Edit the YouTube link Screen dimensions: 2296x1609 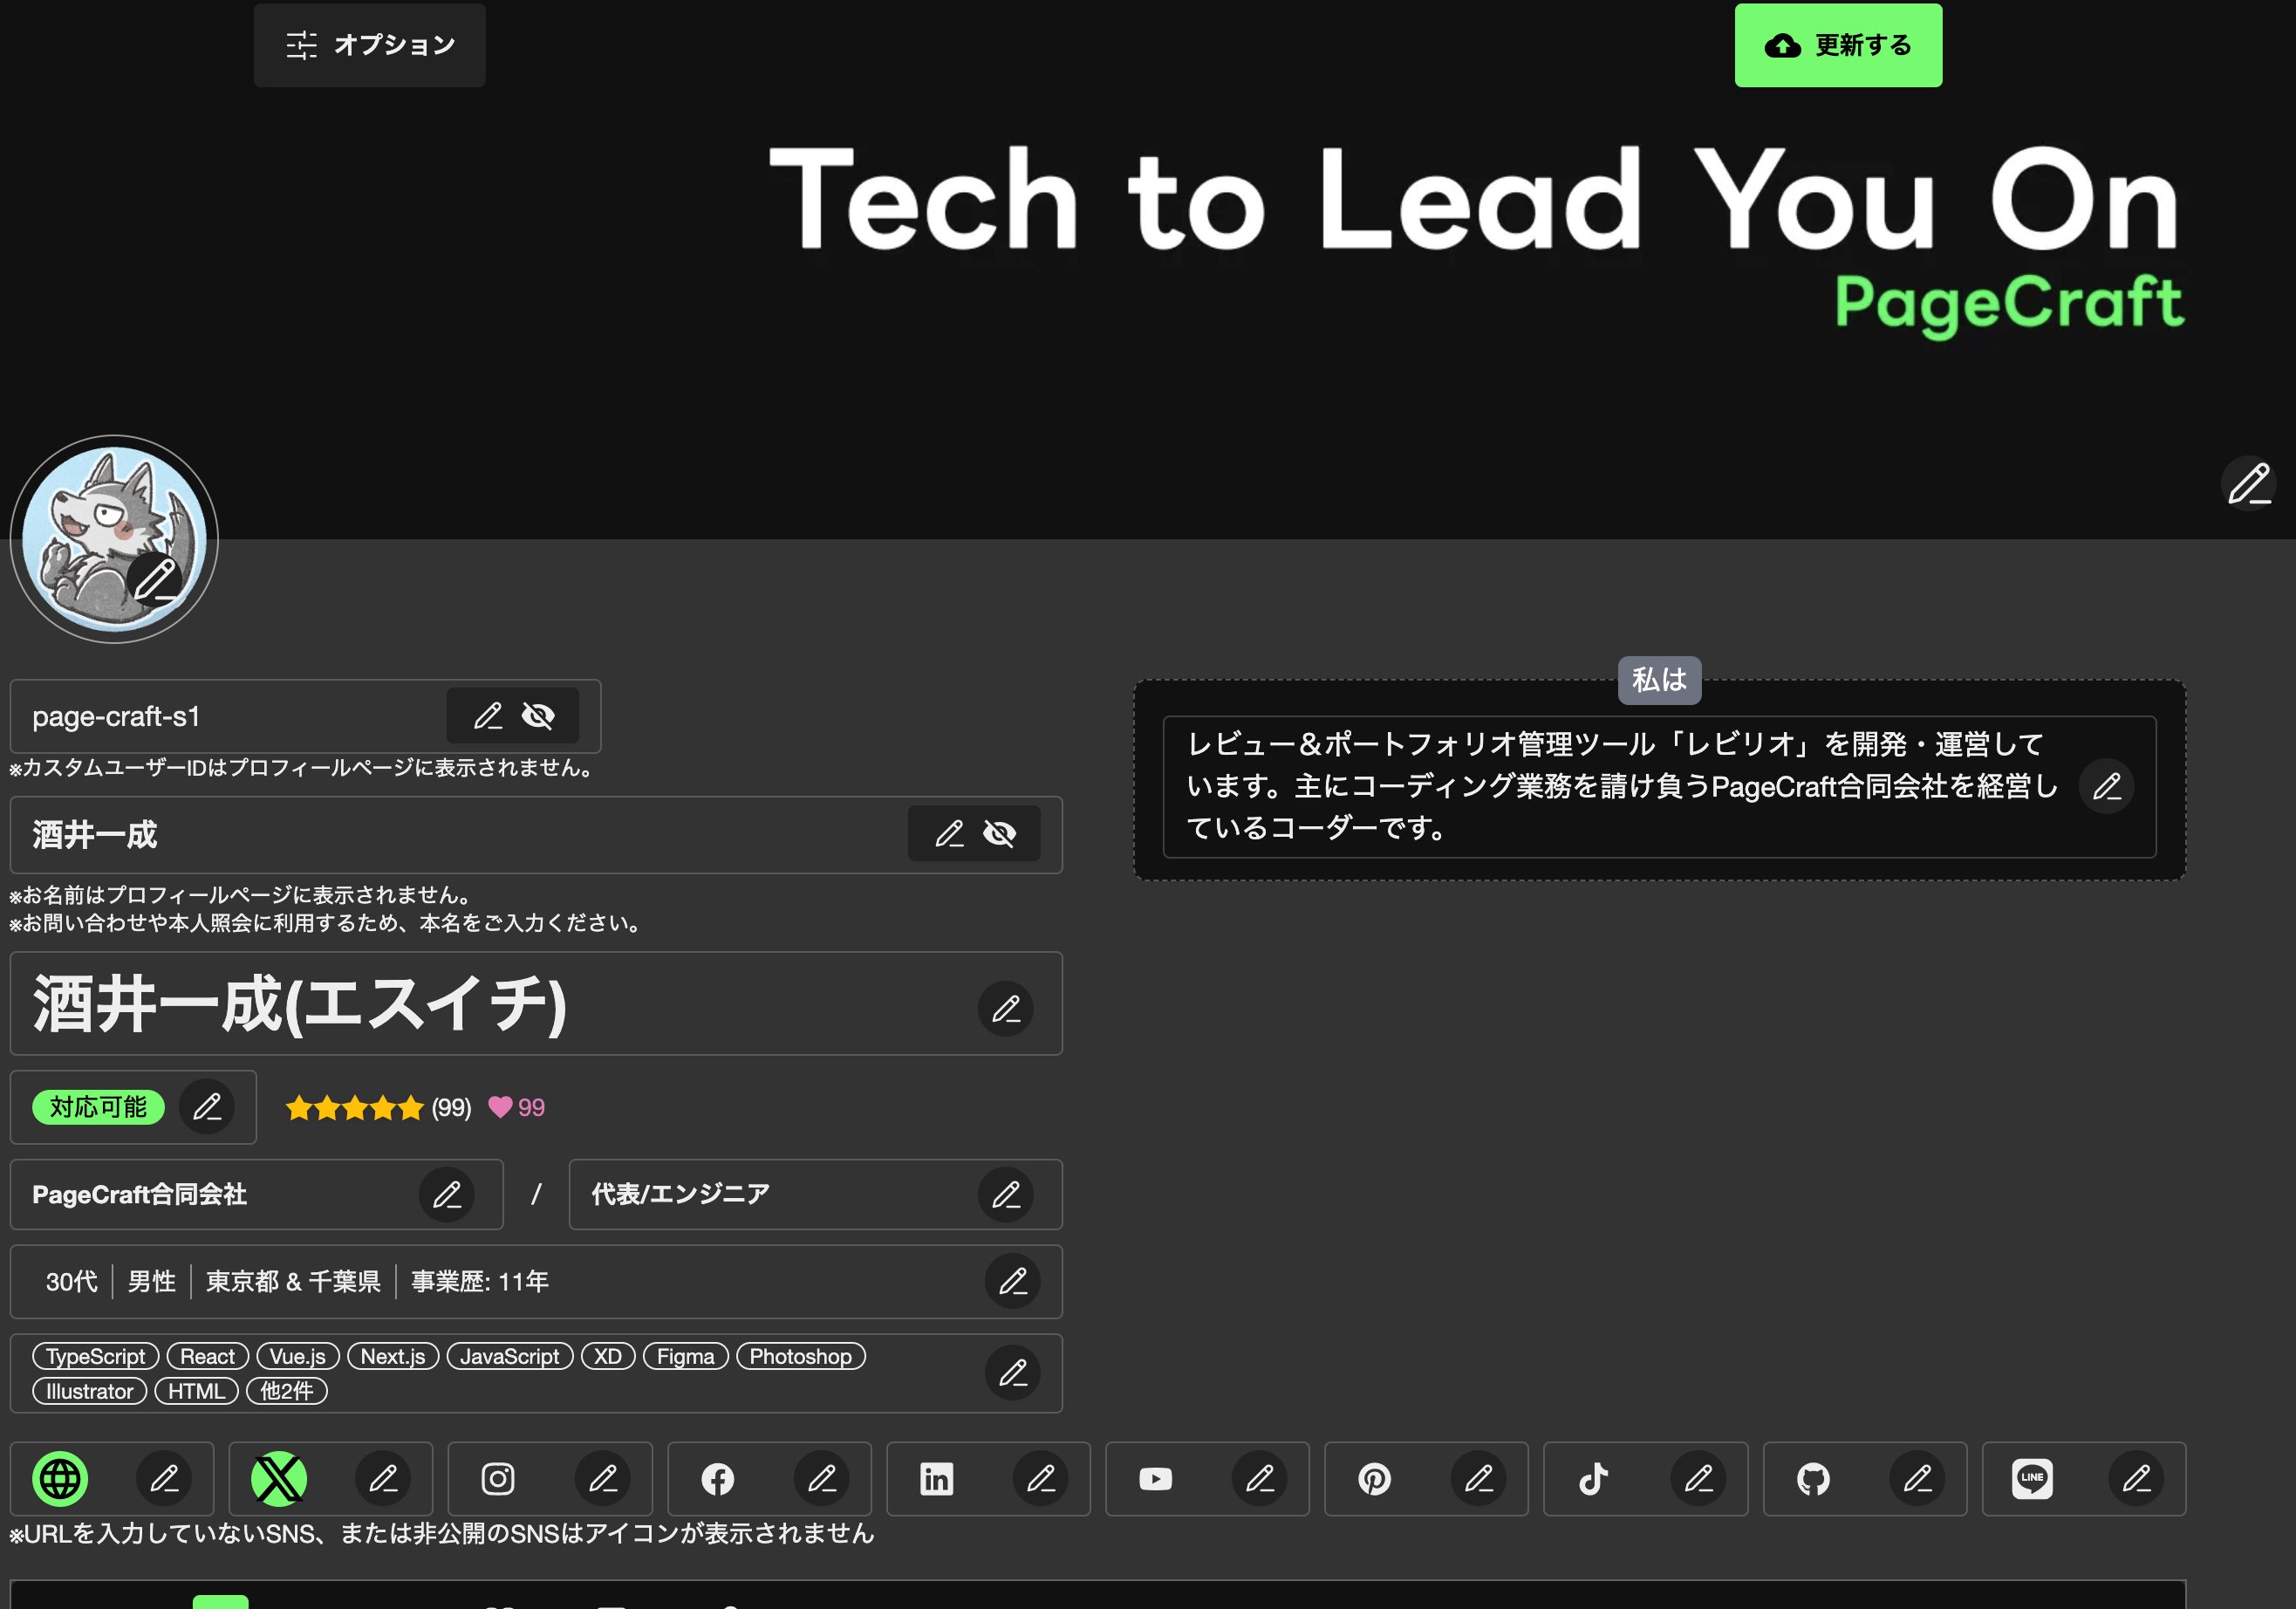pyautogui.click(x=1259, y=1478)
